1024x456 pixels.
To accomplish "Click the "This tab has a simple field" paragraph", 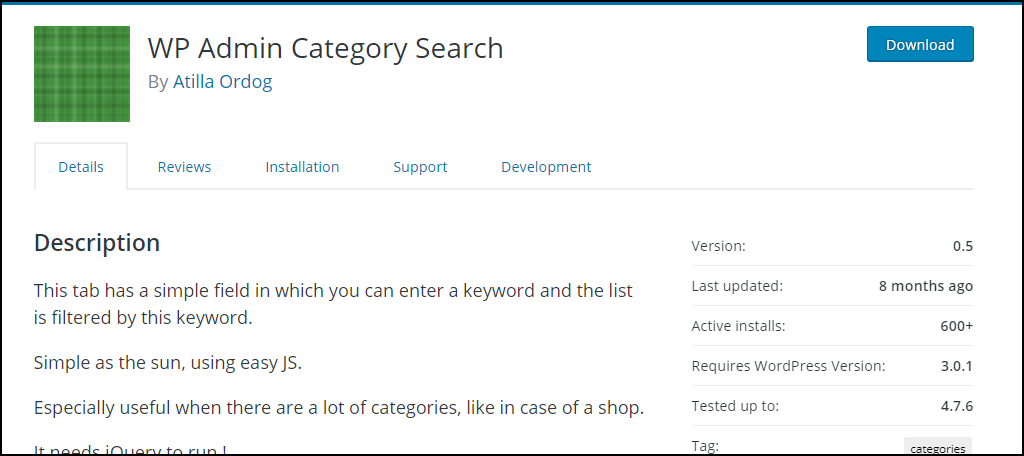I will [334, 304].
